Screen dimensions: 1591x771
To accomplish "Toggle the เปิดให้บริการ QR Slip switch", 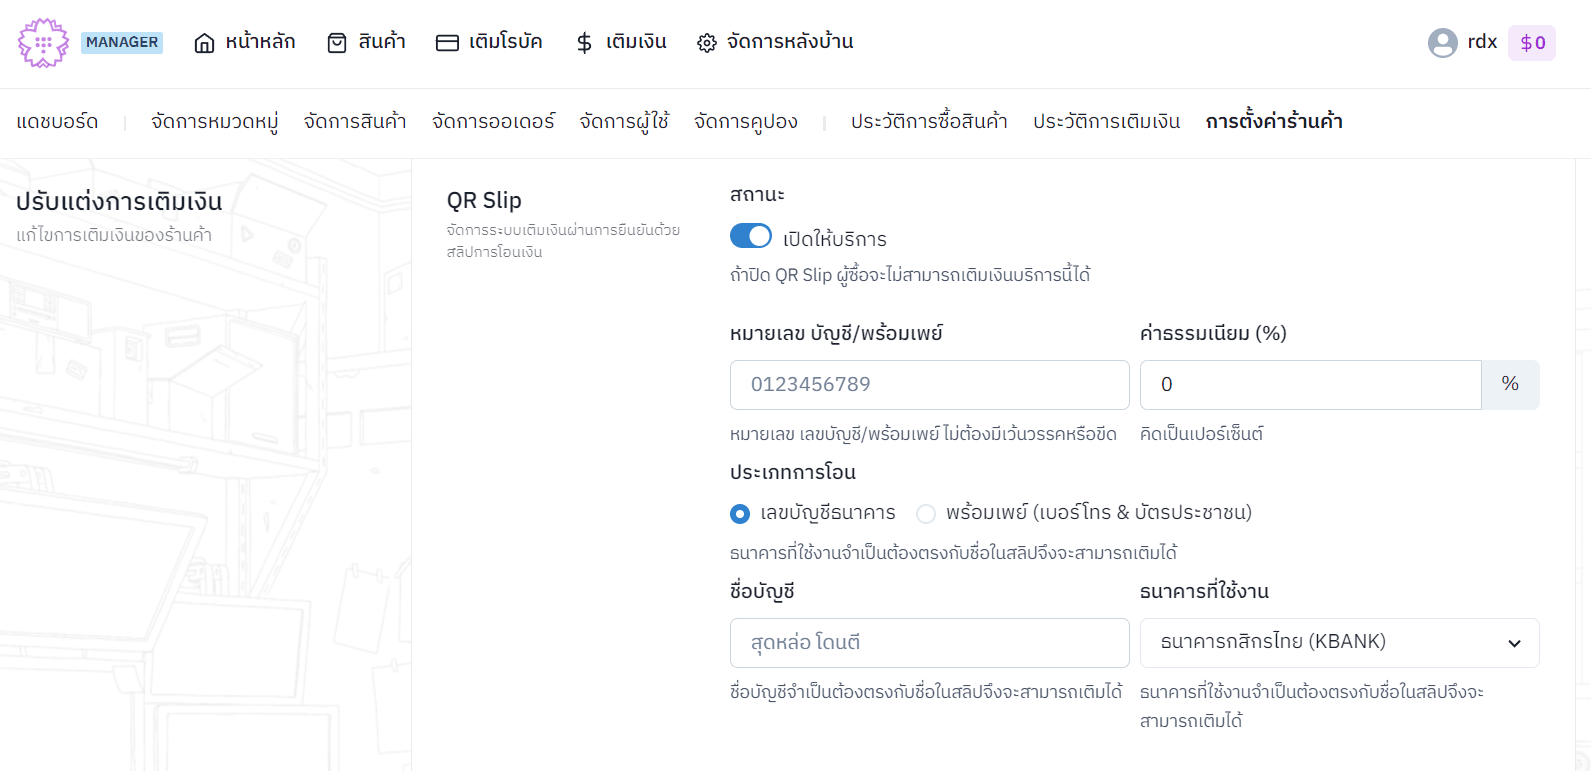I will (751, 236).
